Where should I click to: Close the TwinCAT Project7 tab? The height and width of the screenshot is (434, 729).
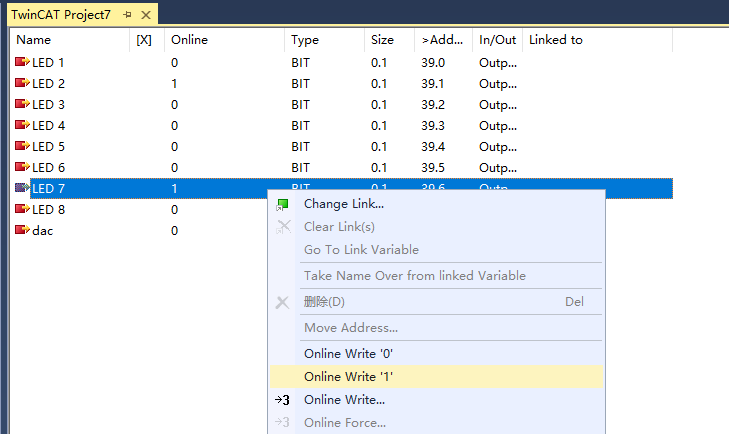tap(146, 15)
